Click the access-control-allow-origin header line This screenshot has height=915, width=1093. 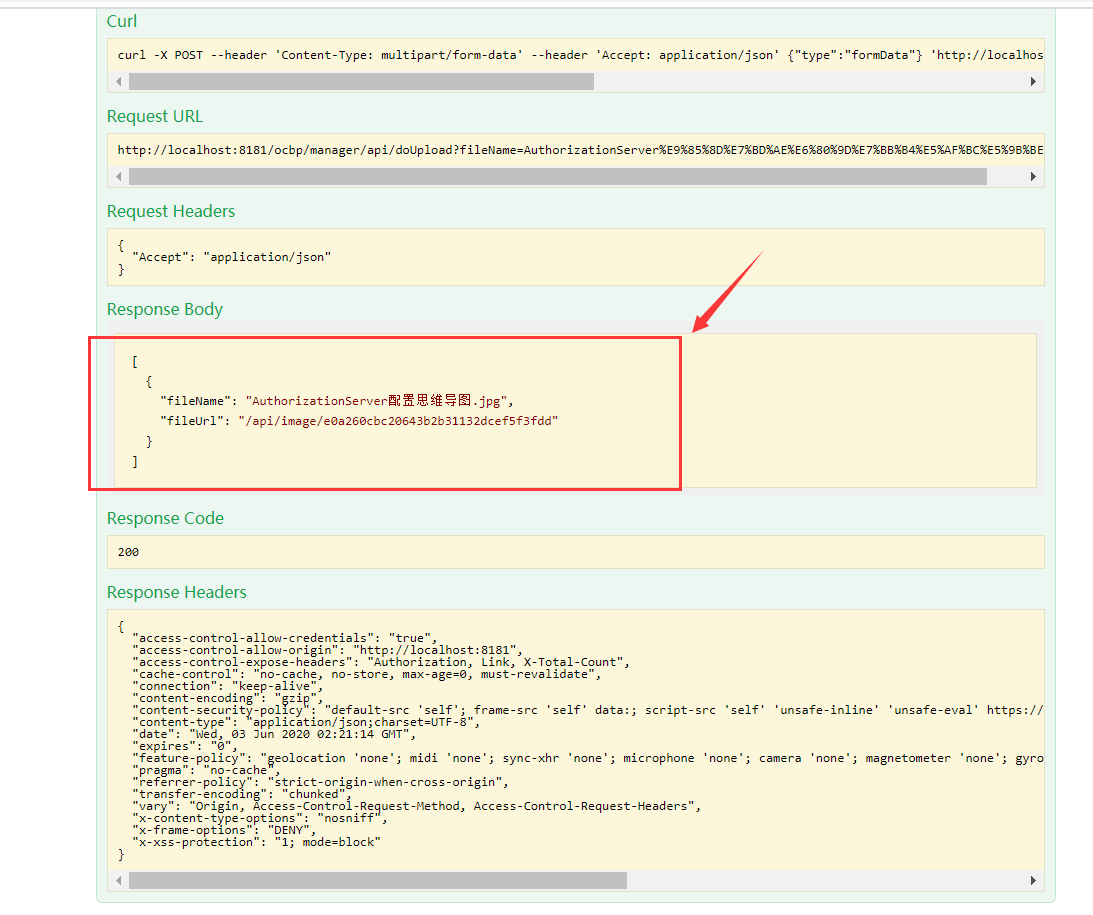327,650
